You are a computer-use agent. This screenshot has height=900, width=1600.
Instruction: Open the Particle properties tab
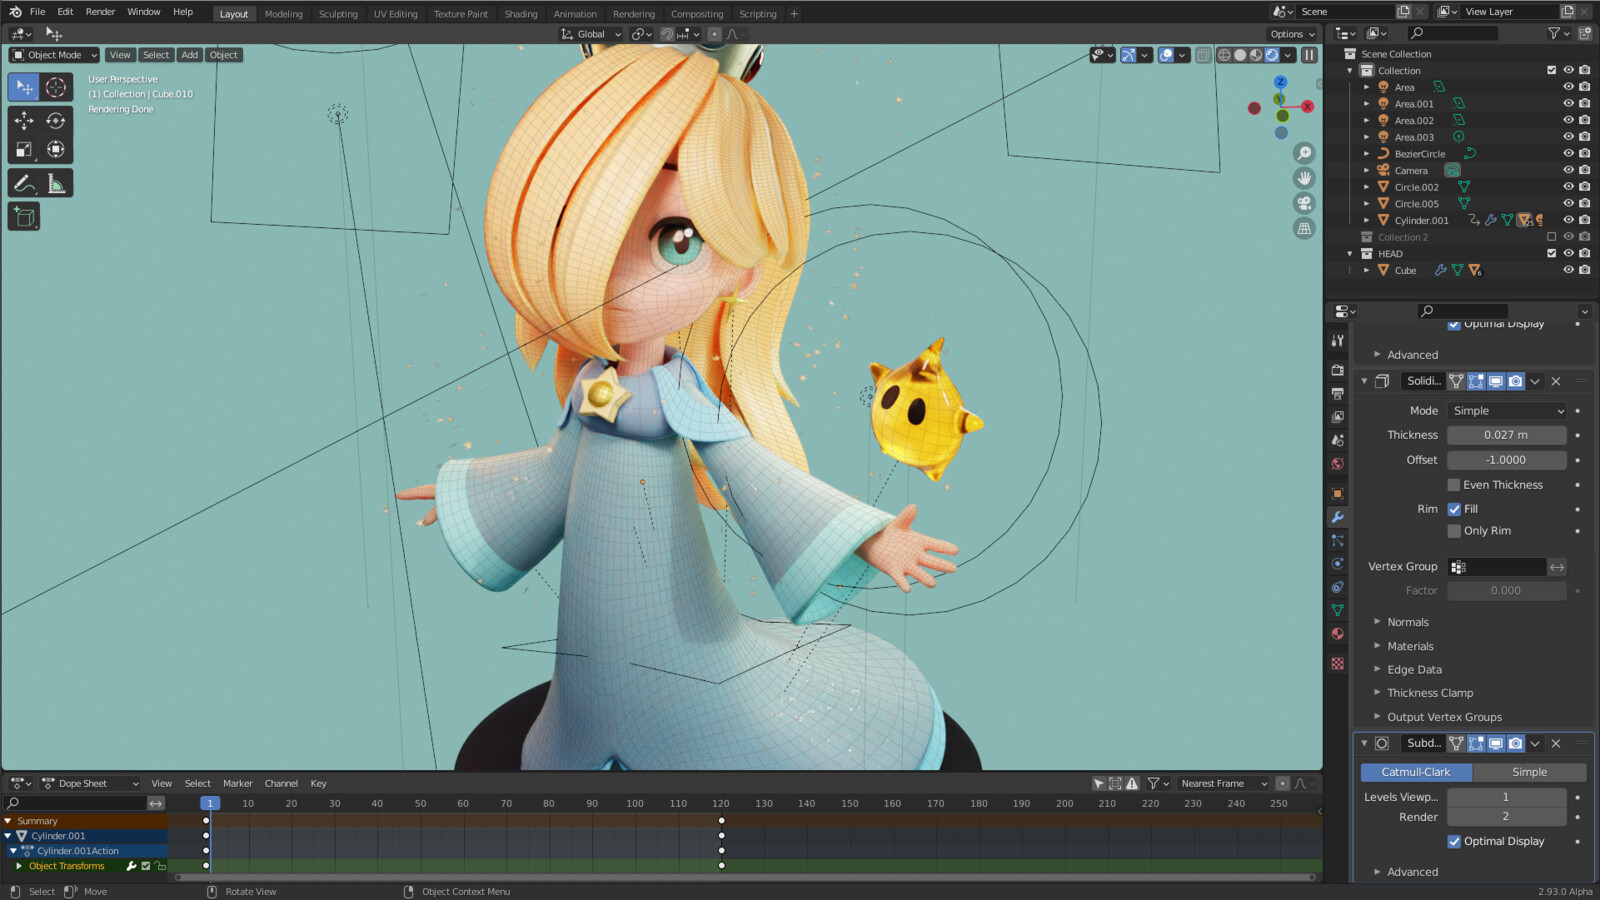point(1338,540)
